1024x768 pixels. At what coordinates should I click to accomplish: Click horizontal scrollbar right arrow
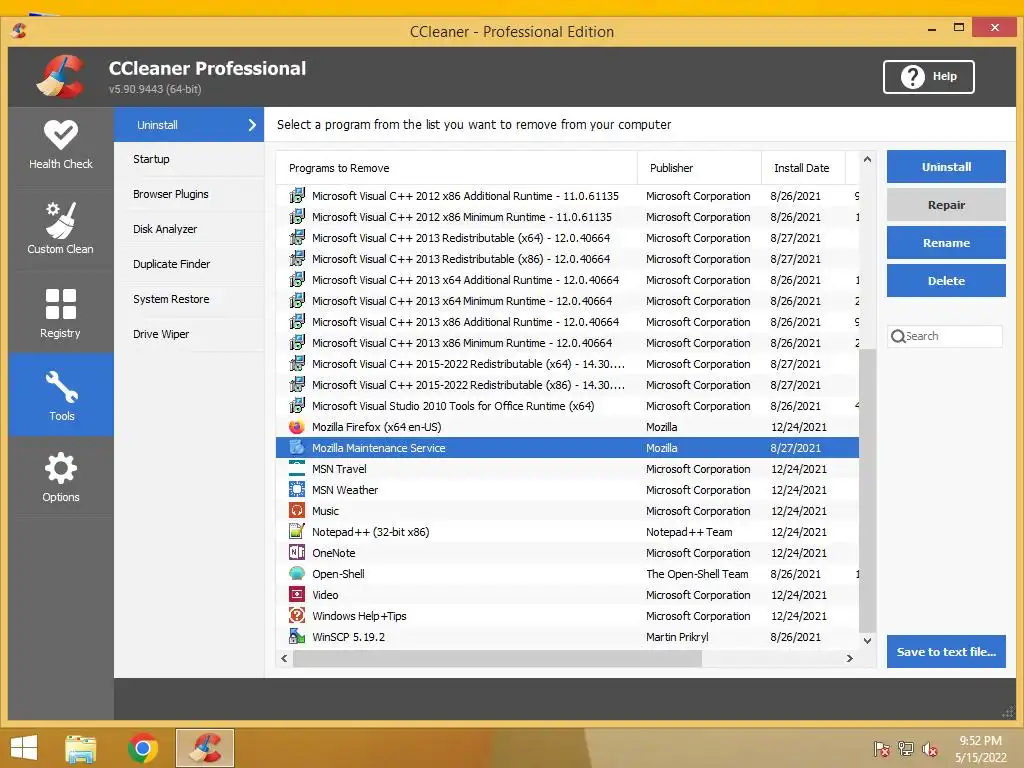[x=850, y=658]
